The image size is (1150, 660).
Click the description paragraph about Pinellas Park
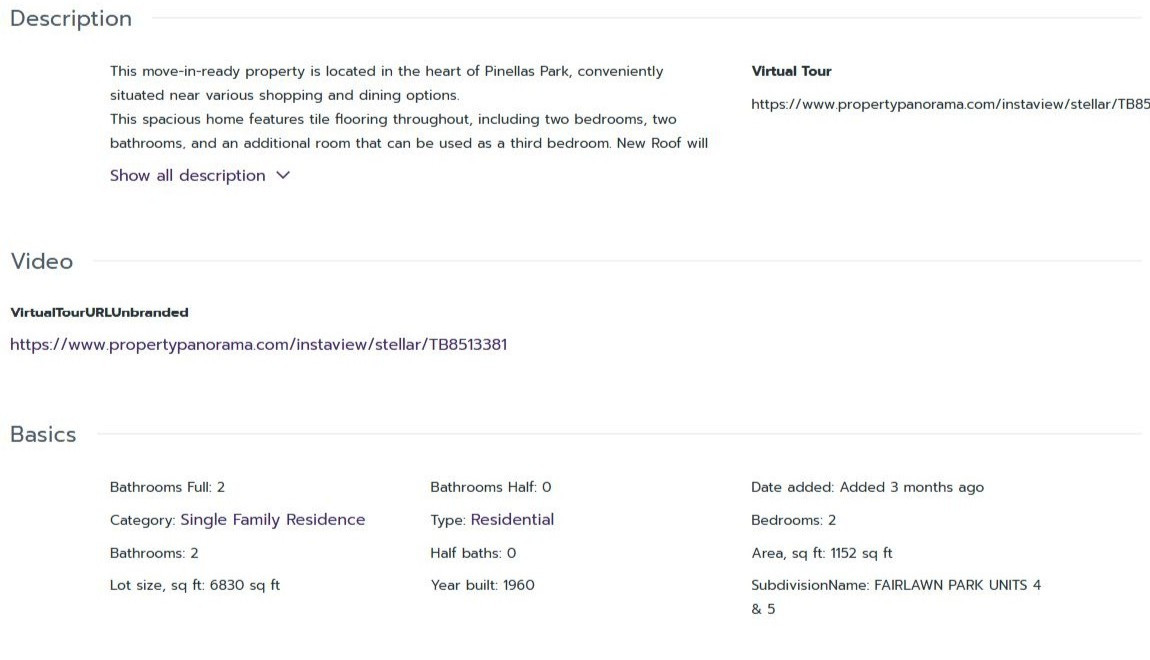click(x=409, y=107)
